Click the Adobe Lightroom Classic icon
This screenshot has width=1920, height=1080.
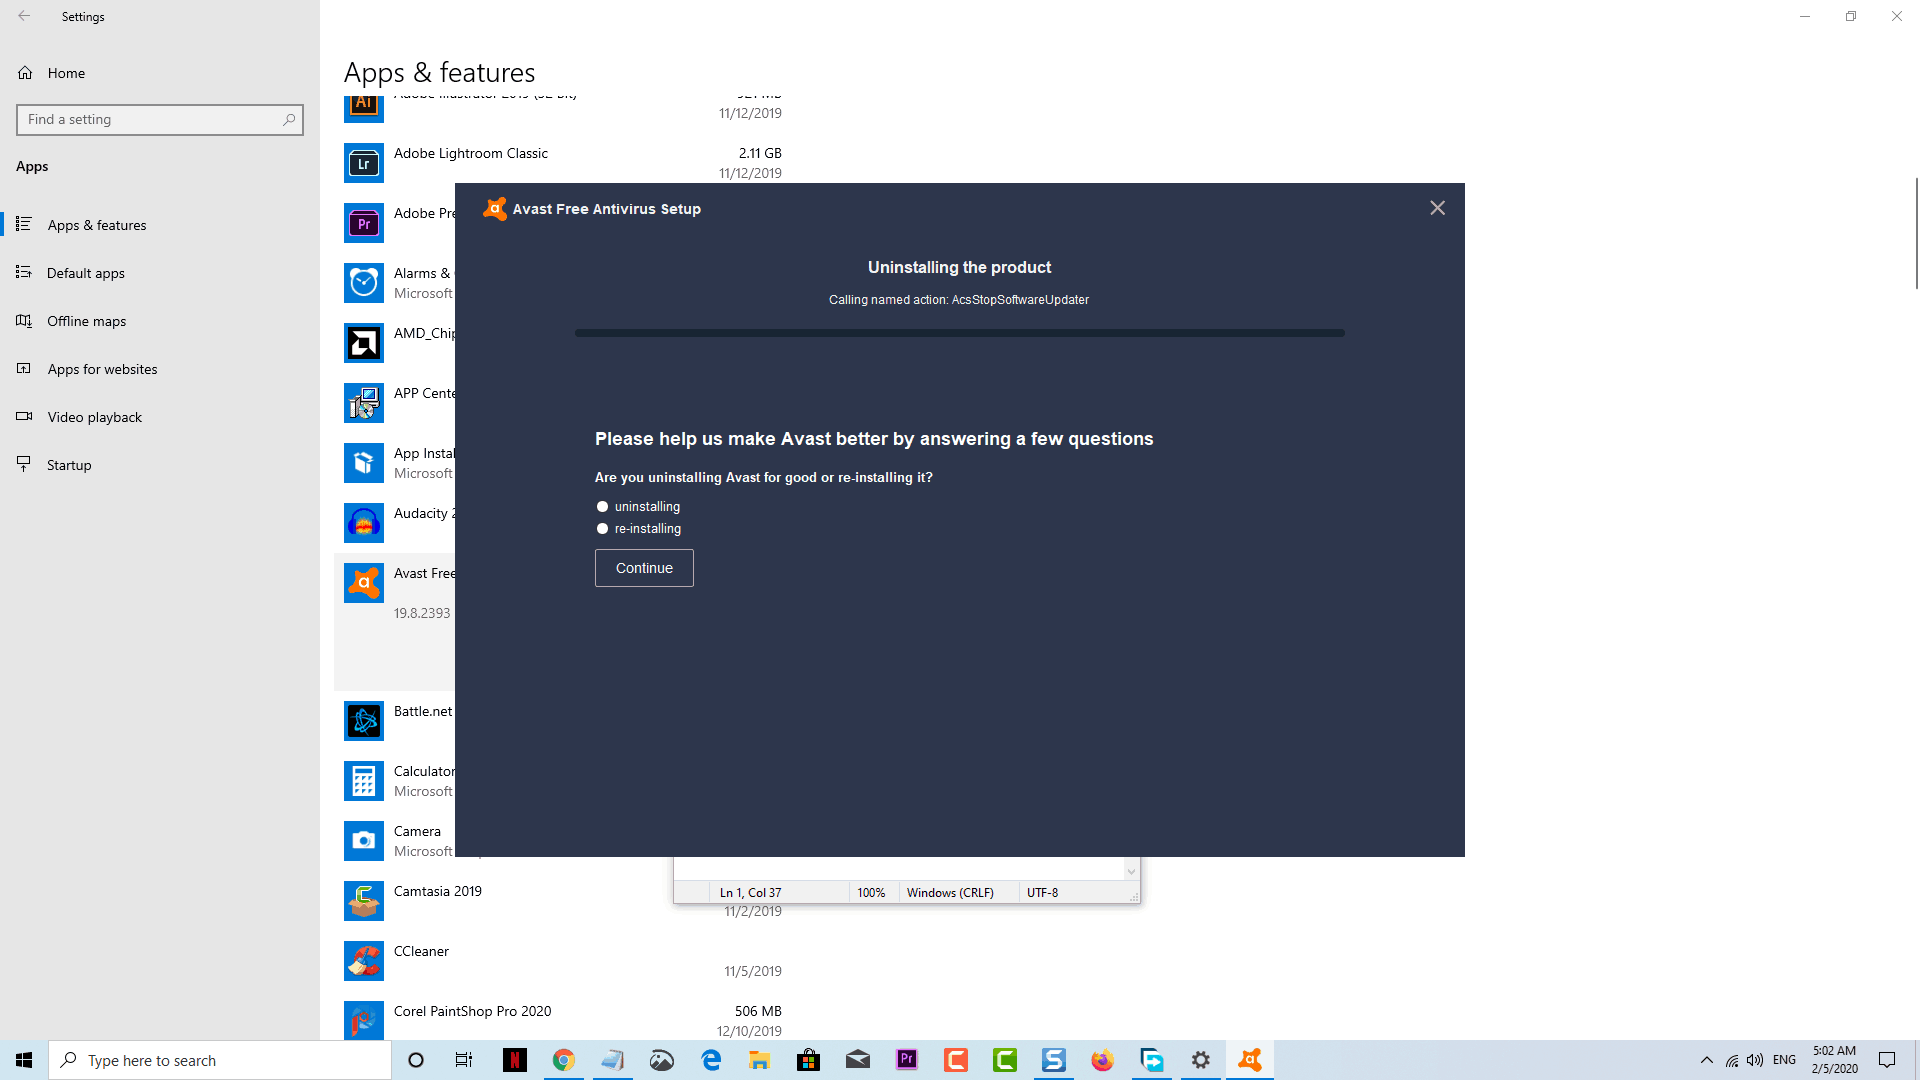tap(364, 163)
